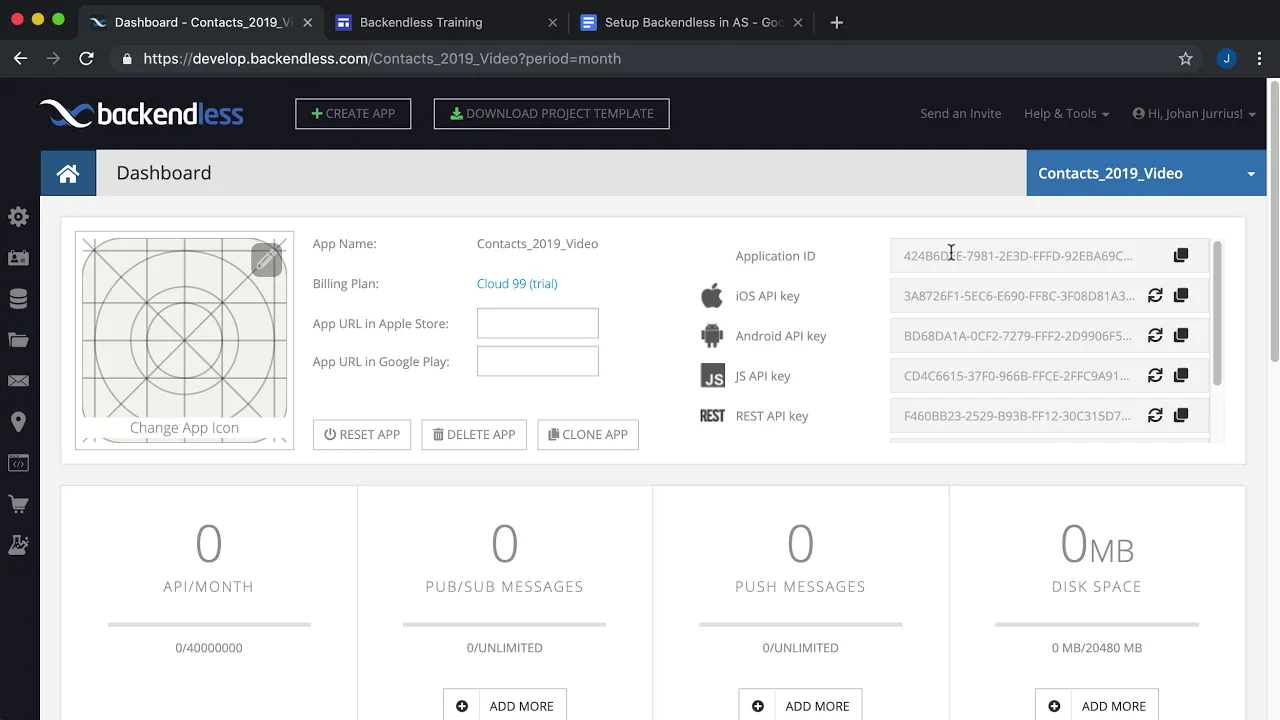Select the Dashboard - Contacts_2019_Video browser tab
Image resolution: width=1280 pixels, height=720 pixels.
click(200, 22)
